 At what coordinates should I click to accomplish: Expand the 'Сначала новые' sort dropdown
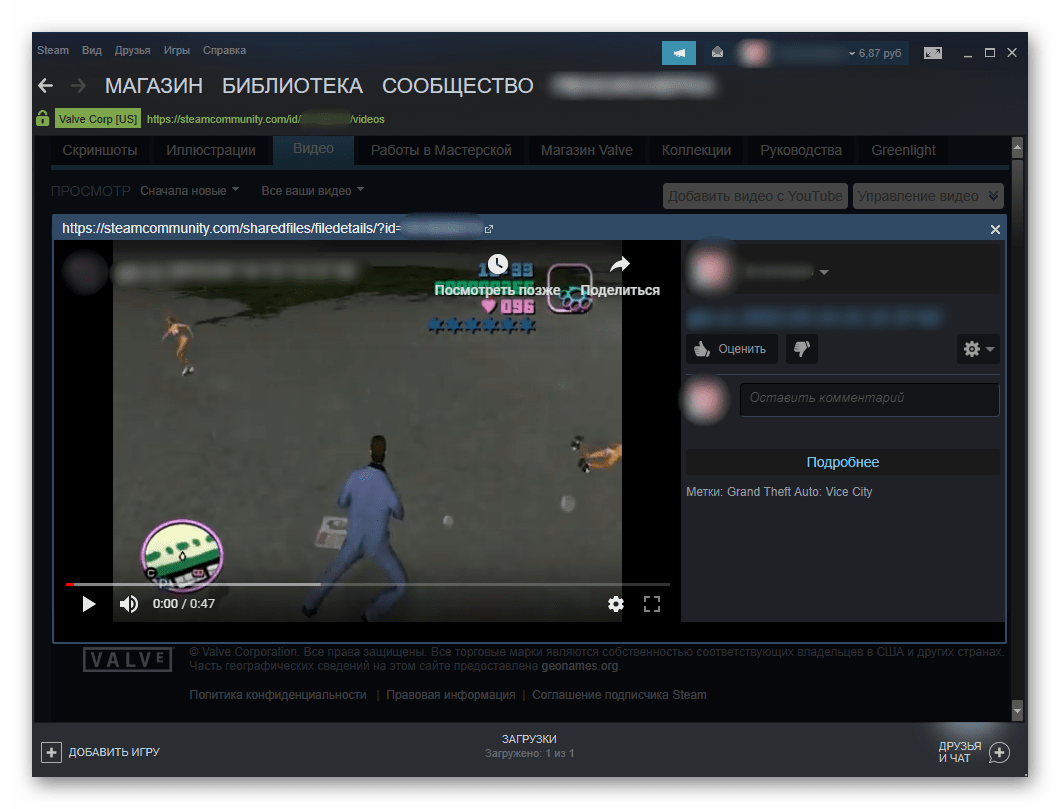[x=190, y=190]
